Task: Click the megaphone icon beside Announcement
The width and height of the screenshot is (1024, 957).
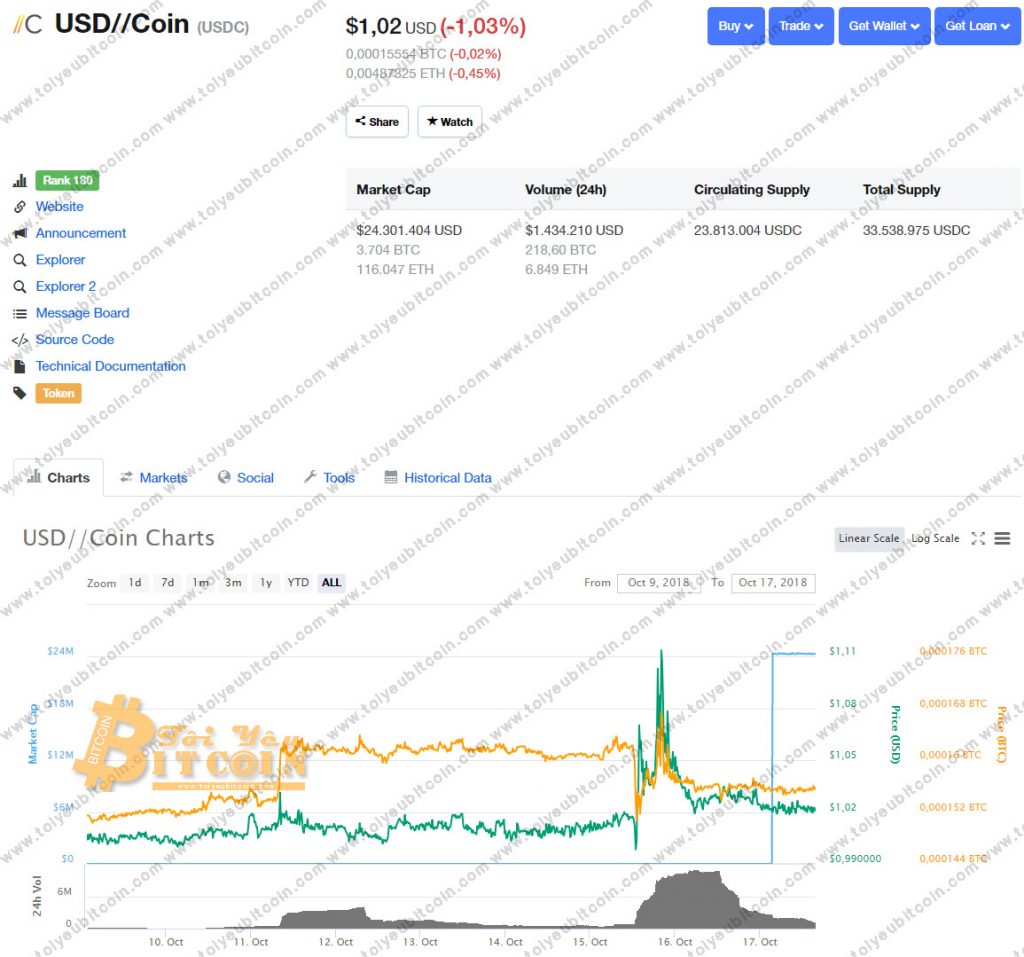Action: coord(20,233)
